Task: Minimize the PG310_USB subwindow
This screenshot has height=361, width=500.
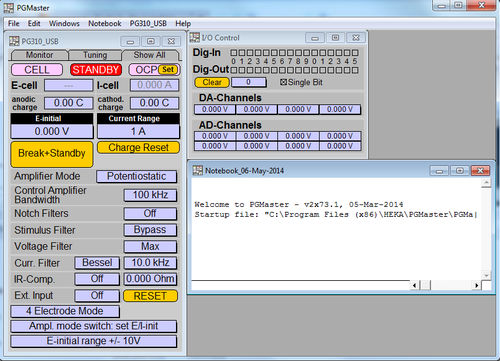Action: click(130, 41)
